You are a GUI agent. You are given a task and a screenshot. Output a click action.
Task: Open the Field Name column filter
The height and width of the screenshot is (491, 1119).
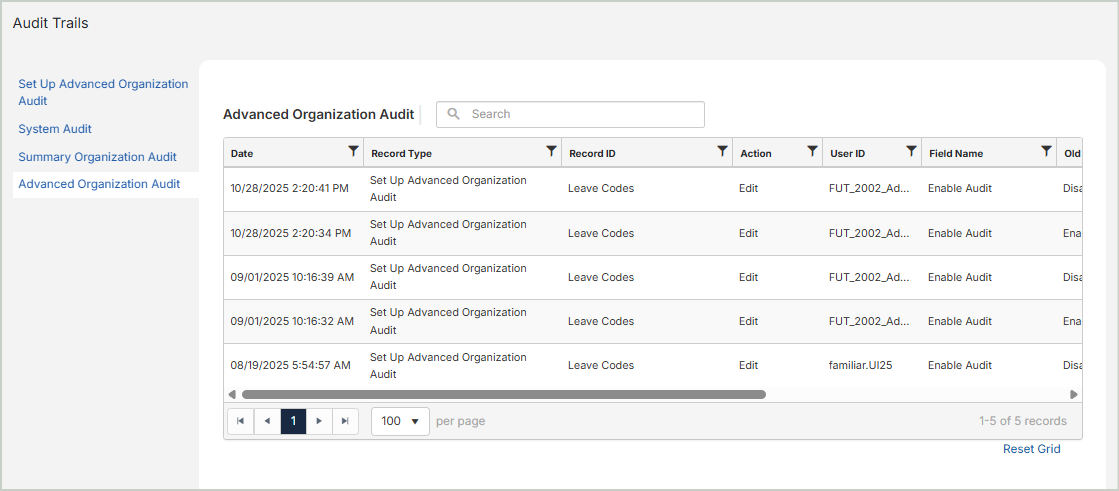1046,152
